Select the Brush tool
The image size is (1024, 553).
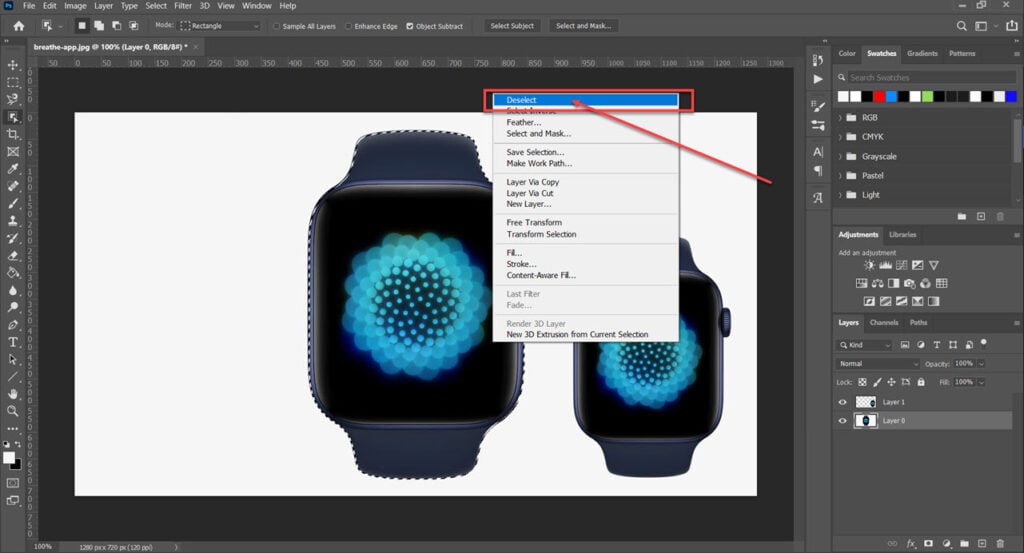[12, 204]
